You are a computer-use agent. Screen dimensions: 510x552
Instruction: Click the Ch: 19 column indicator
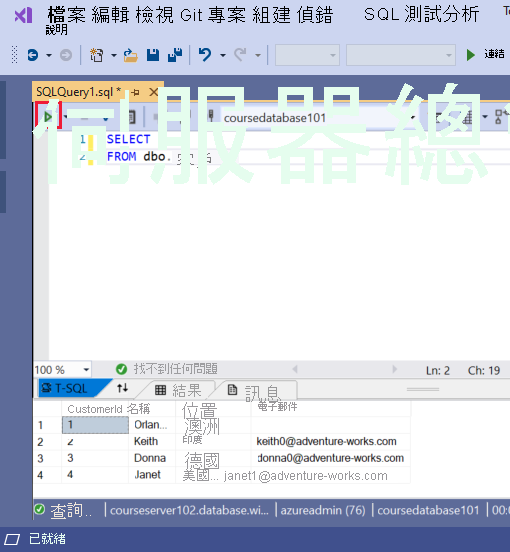point(484,370)
